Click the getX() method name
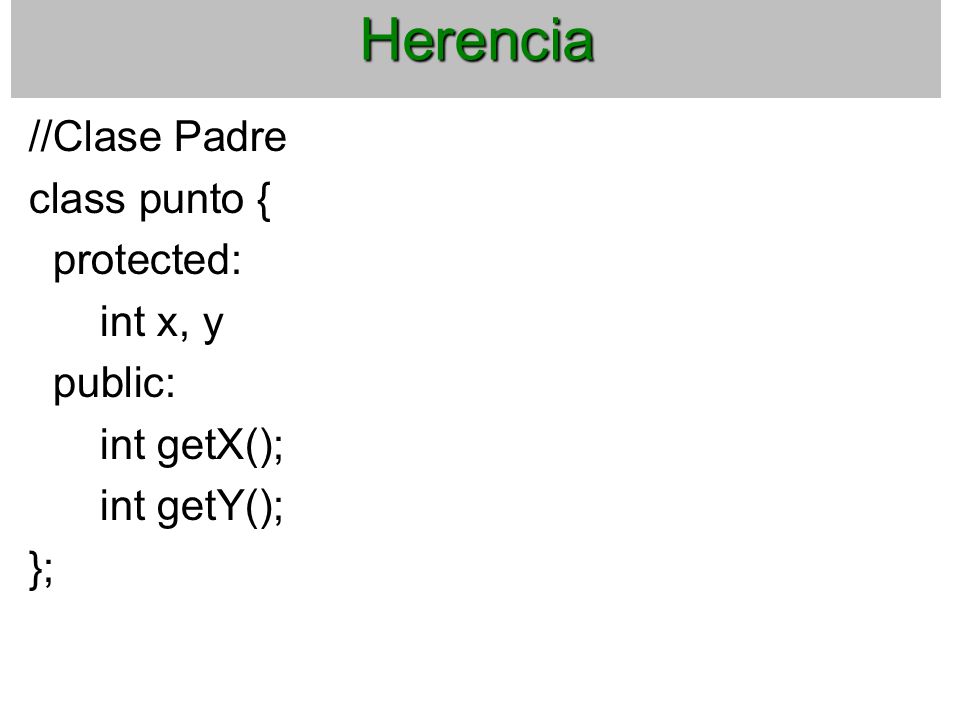 [214, 446]
